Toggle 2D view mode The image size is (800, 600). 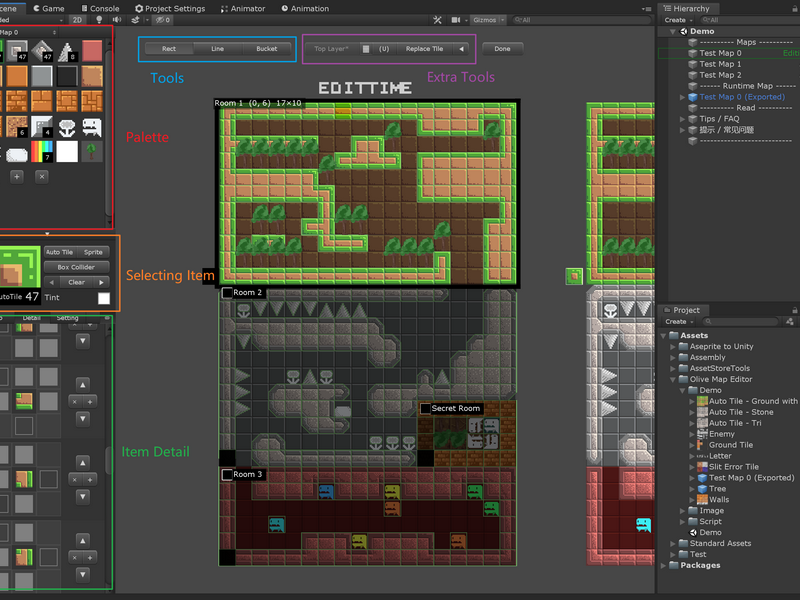pyautogui.click(x=77, y=20)
